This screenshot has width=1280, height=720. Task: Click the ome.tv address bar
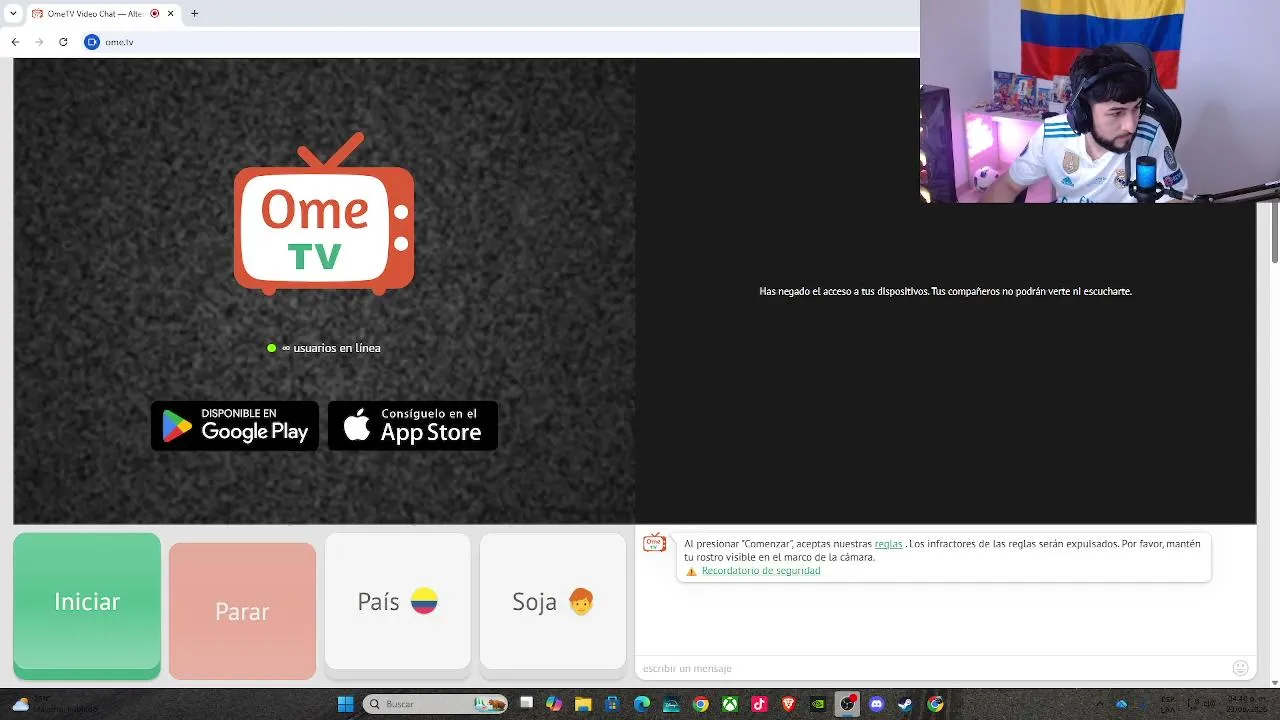[500, 42]
